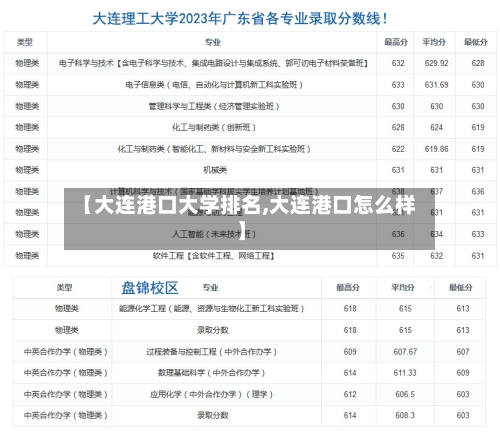
Task: Click highest score 614 in 数理基础科学 row
Action: tap(350, 373)
